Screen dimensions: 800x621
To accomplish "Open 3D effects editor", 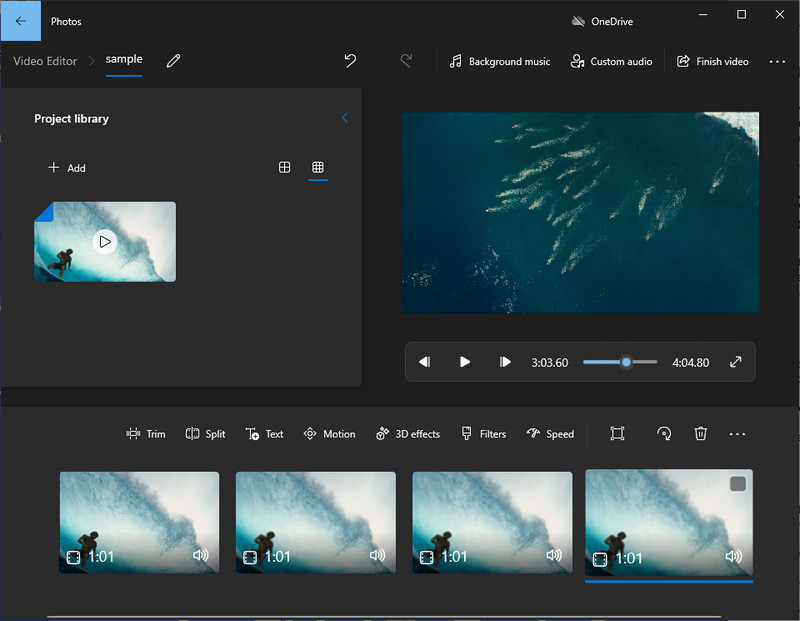I will click(408, 434).
